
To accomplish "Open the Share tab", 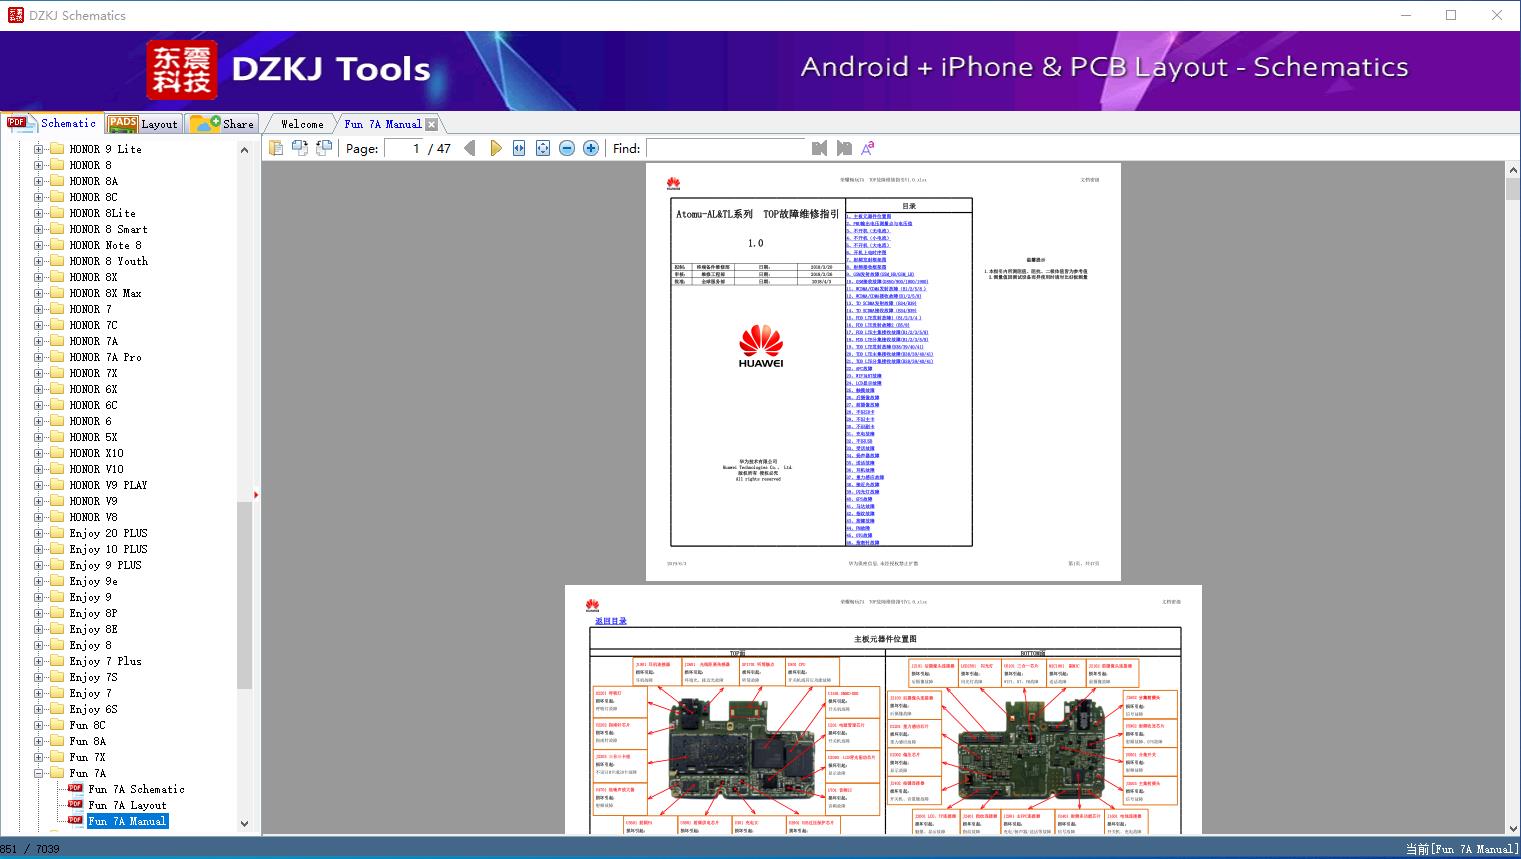I will click(222, 123).
